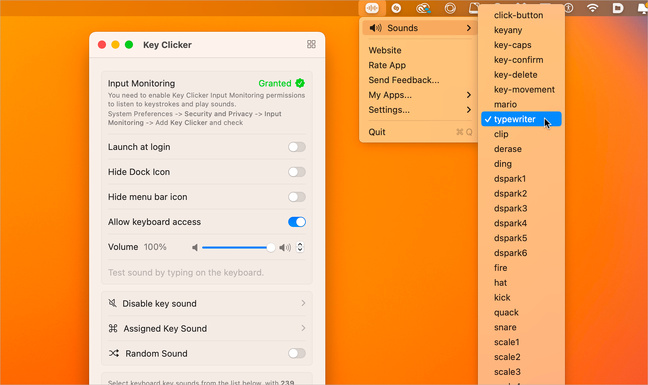Click the low volume speaker icon
The width and height of the screenshot is (648, 385).
pyautogui.click(x=195, y=247)
